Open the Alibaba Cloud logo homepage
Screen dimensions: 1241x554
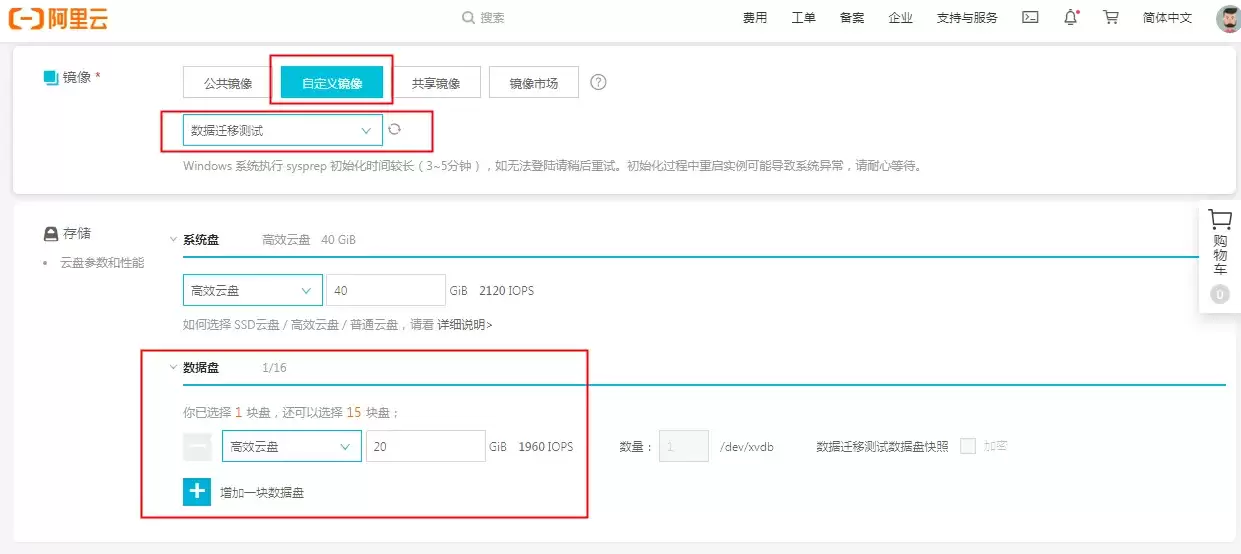58,18
